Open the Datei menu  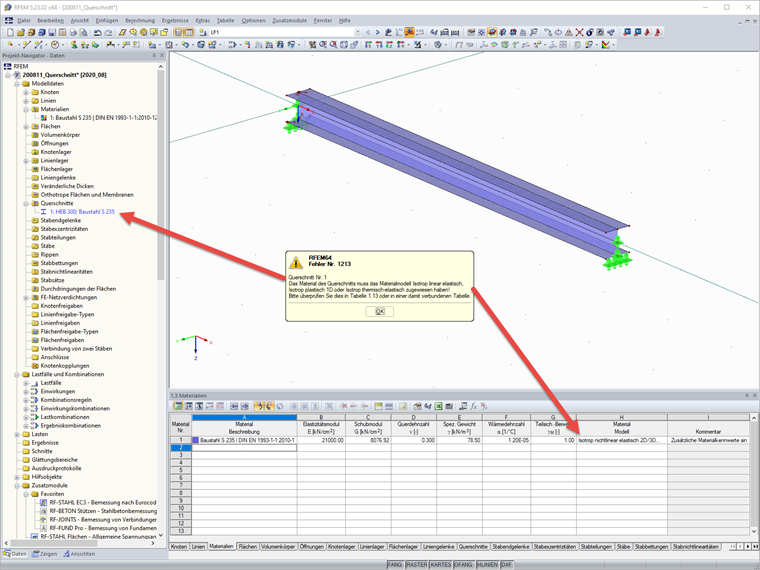coord(24,20)
